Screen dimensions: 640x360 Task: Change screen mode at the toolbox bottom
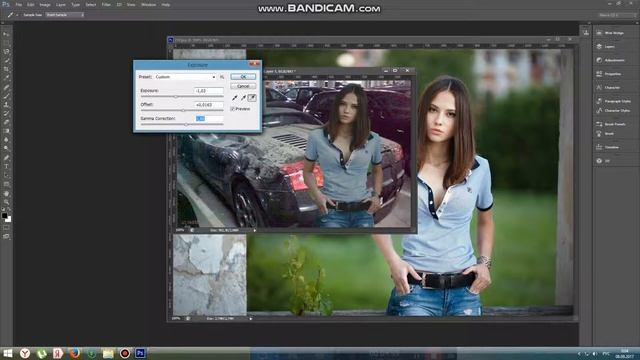pos(6,236)
